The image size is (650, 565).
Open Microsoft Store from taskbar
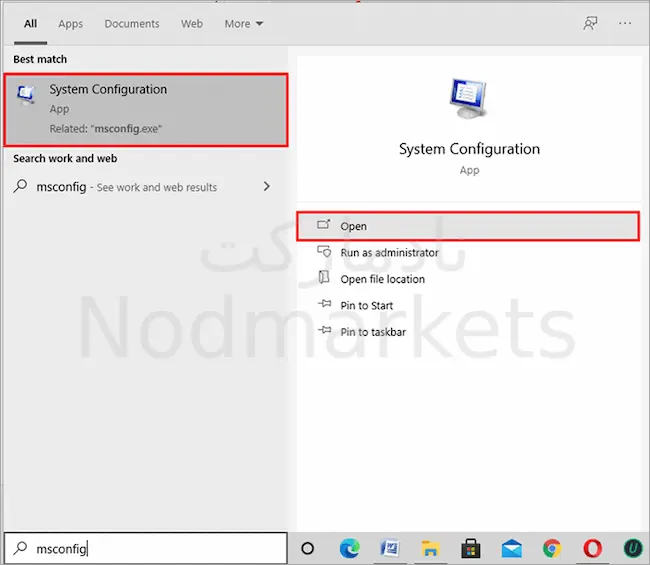click(x=471, y=548)
